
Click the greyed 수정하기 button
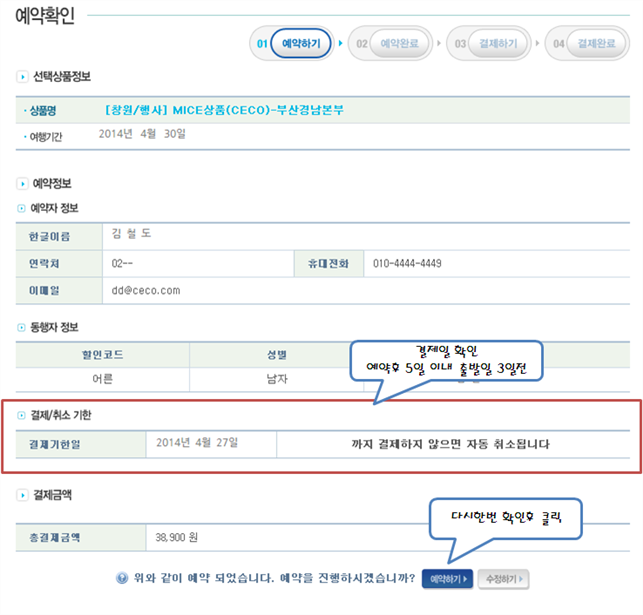pos(505,579)
